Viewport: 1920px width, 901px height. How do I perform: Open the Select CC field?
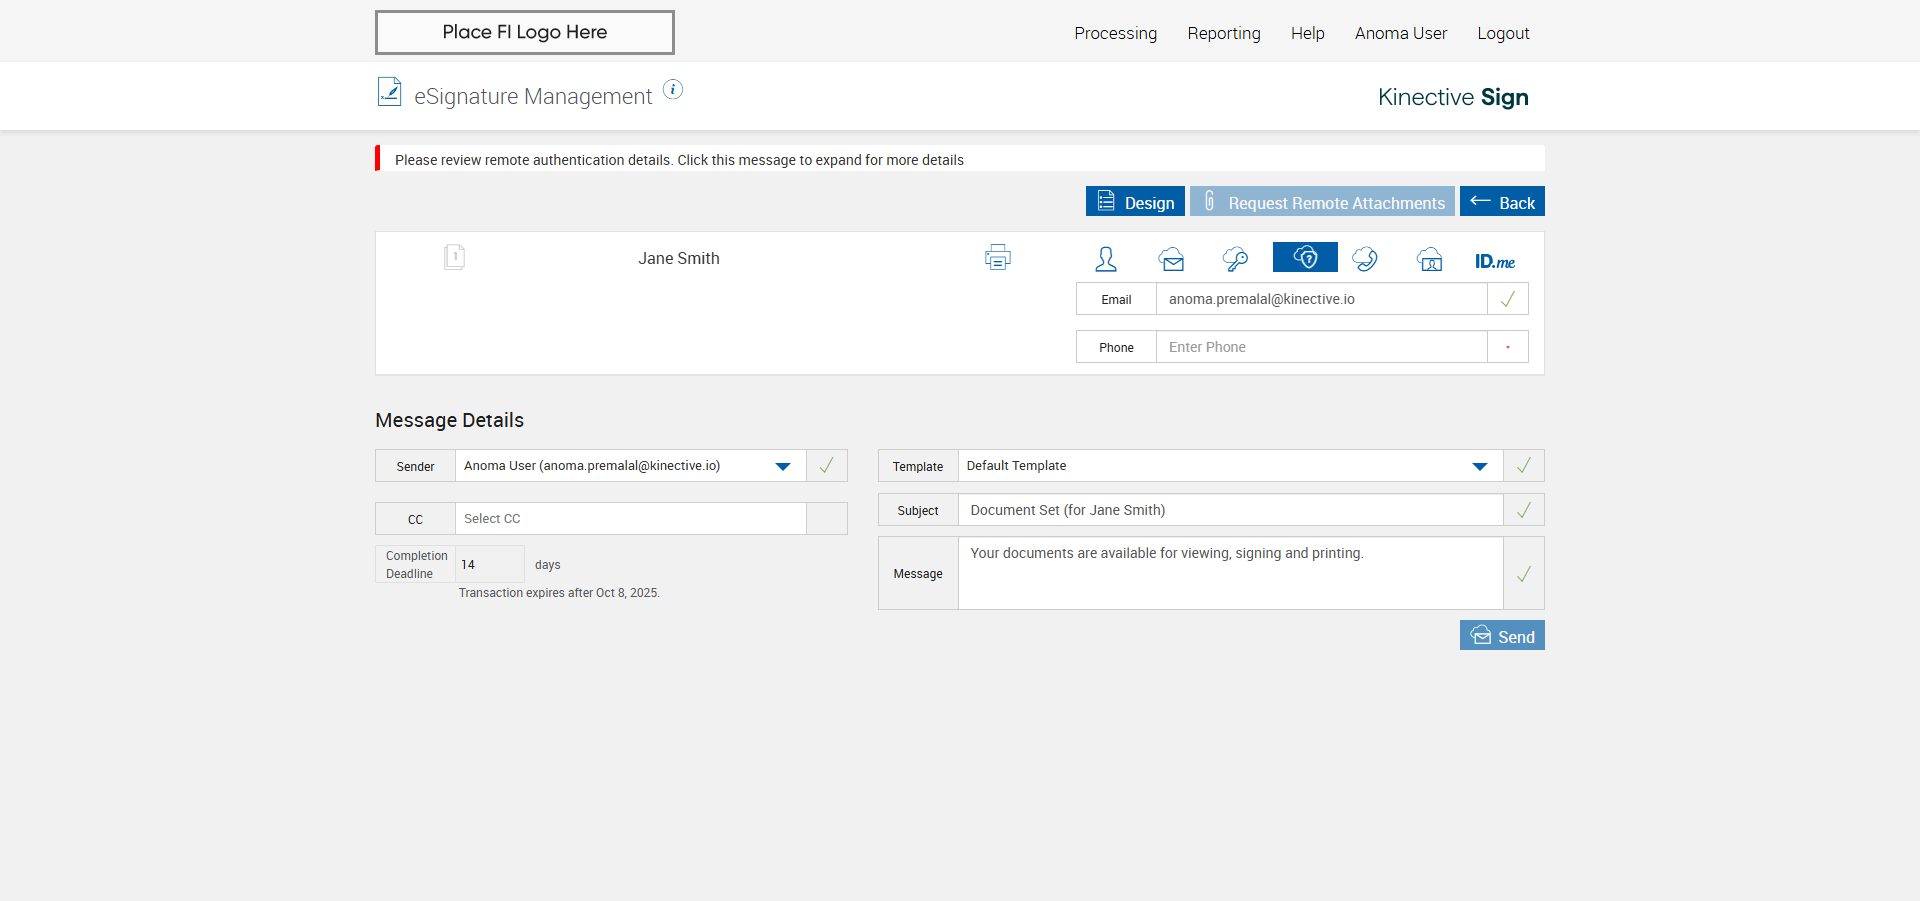630,519
